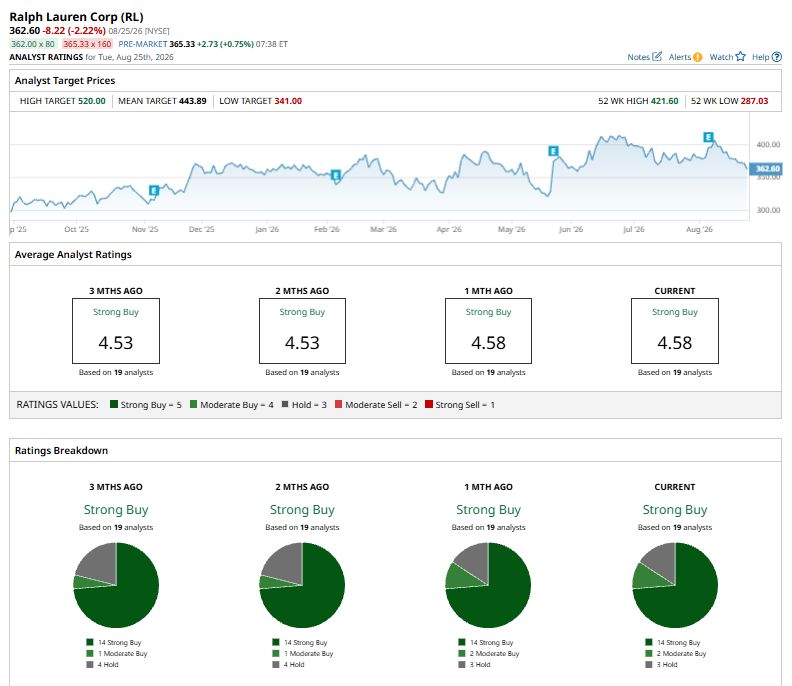Click the November earnings E marker

tap(154, 190)
